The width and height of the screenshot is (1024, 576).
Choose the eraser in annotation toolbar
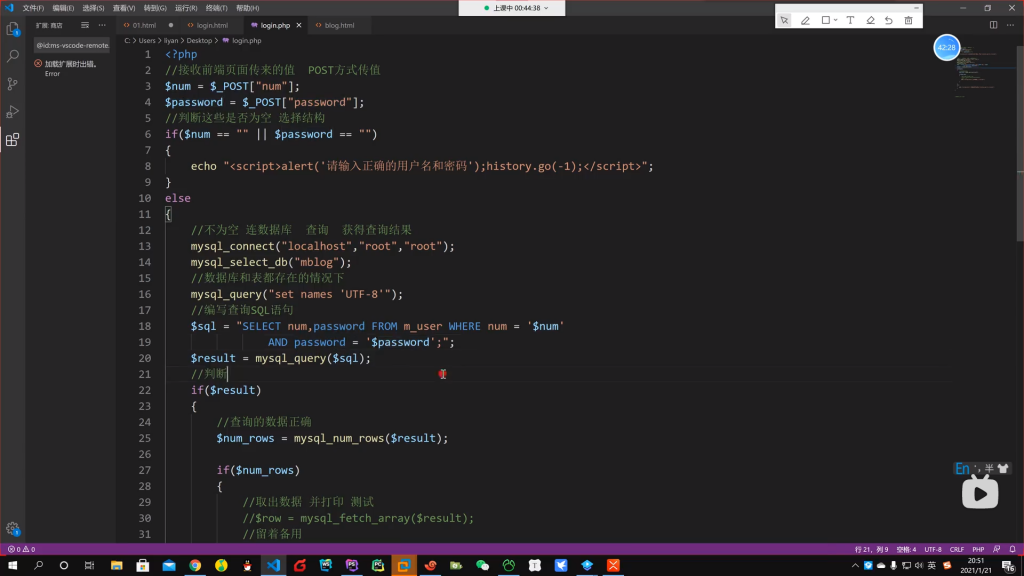(x=870, y=20)
